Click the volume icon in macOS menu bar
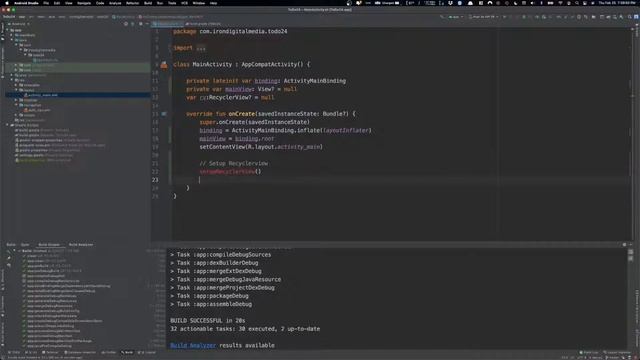The width and height of the screenshot is (640, 360). [x=532, y=3]
